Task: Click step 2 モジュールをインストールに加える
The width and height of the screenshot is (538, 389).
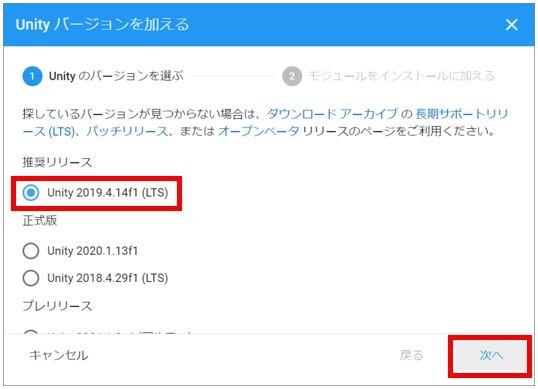Action: pos(388,76)
